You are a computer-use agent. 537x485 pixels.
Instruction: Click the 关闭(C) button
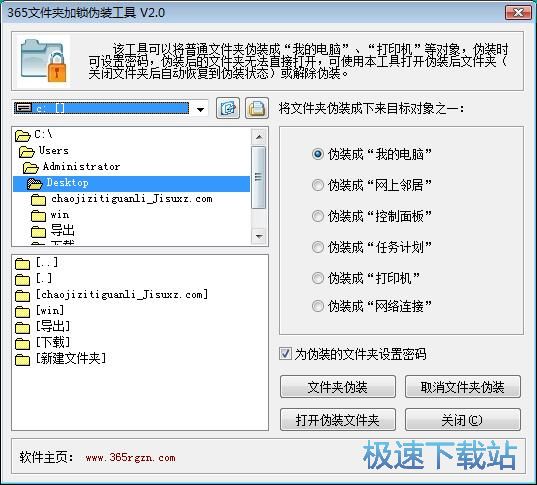pos(463,420)
